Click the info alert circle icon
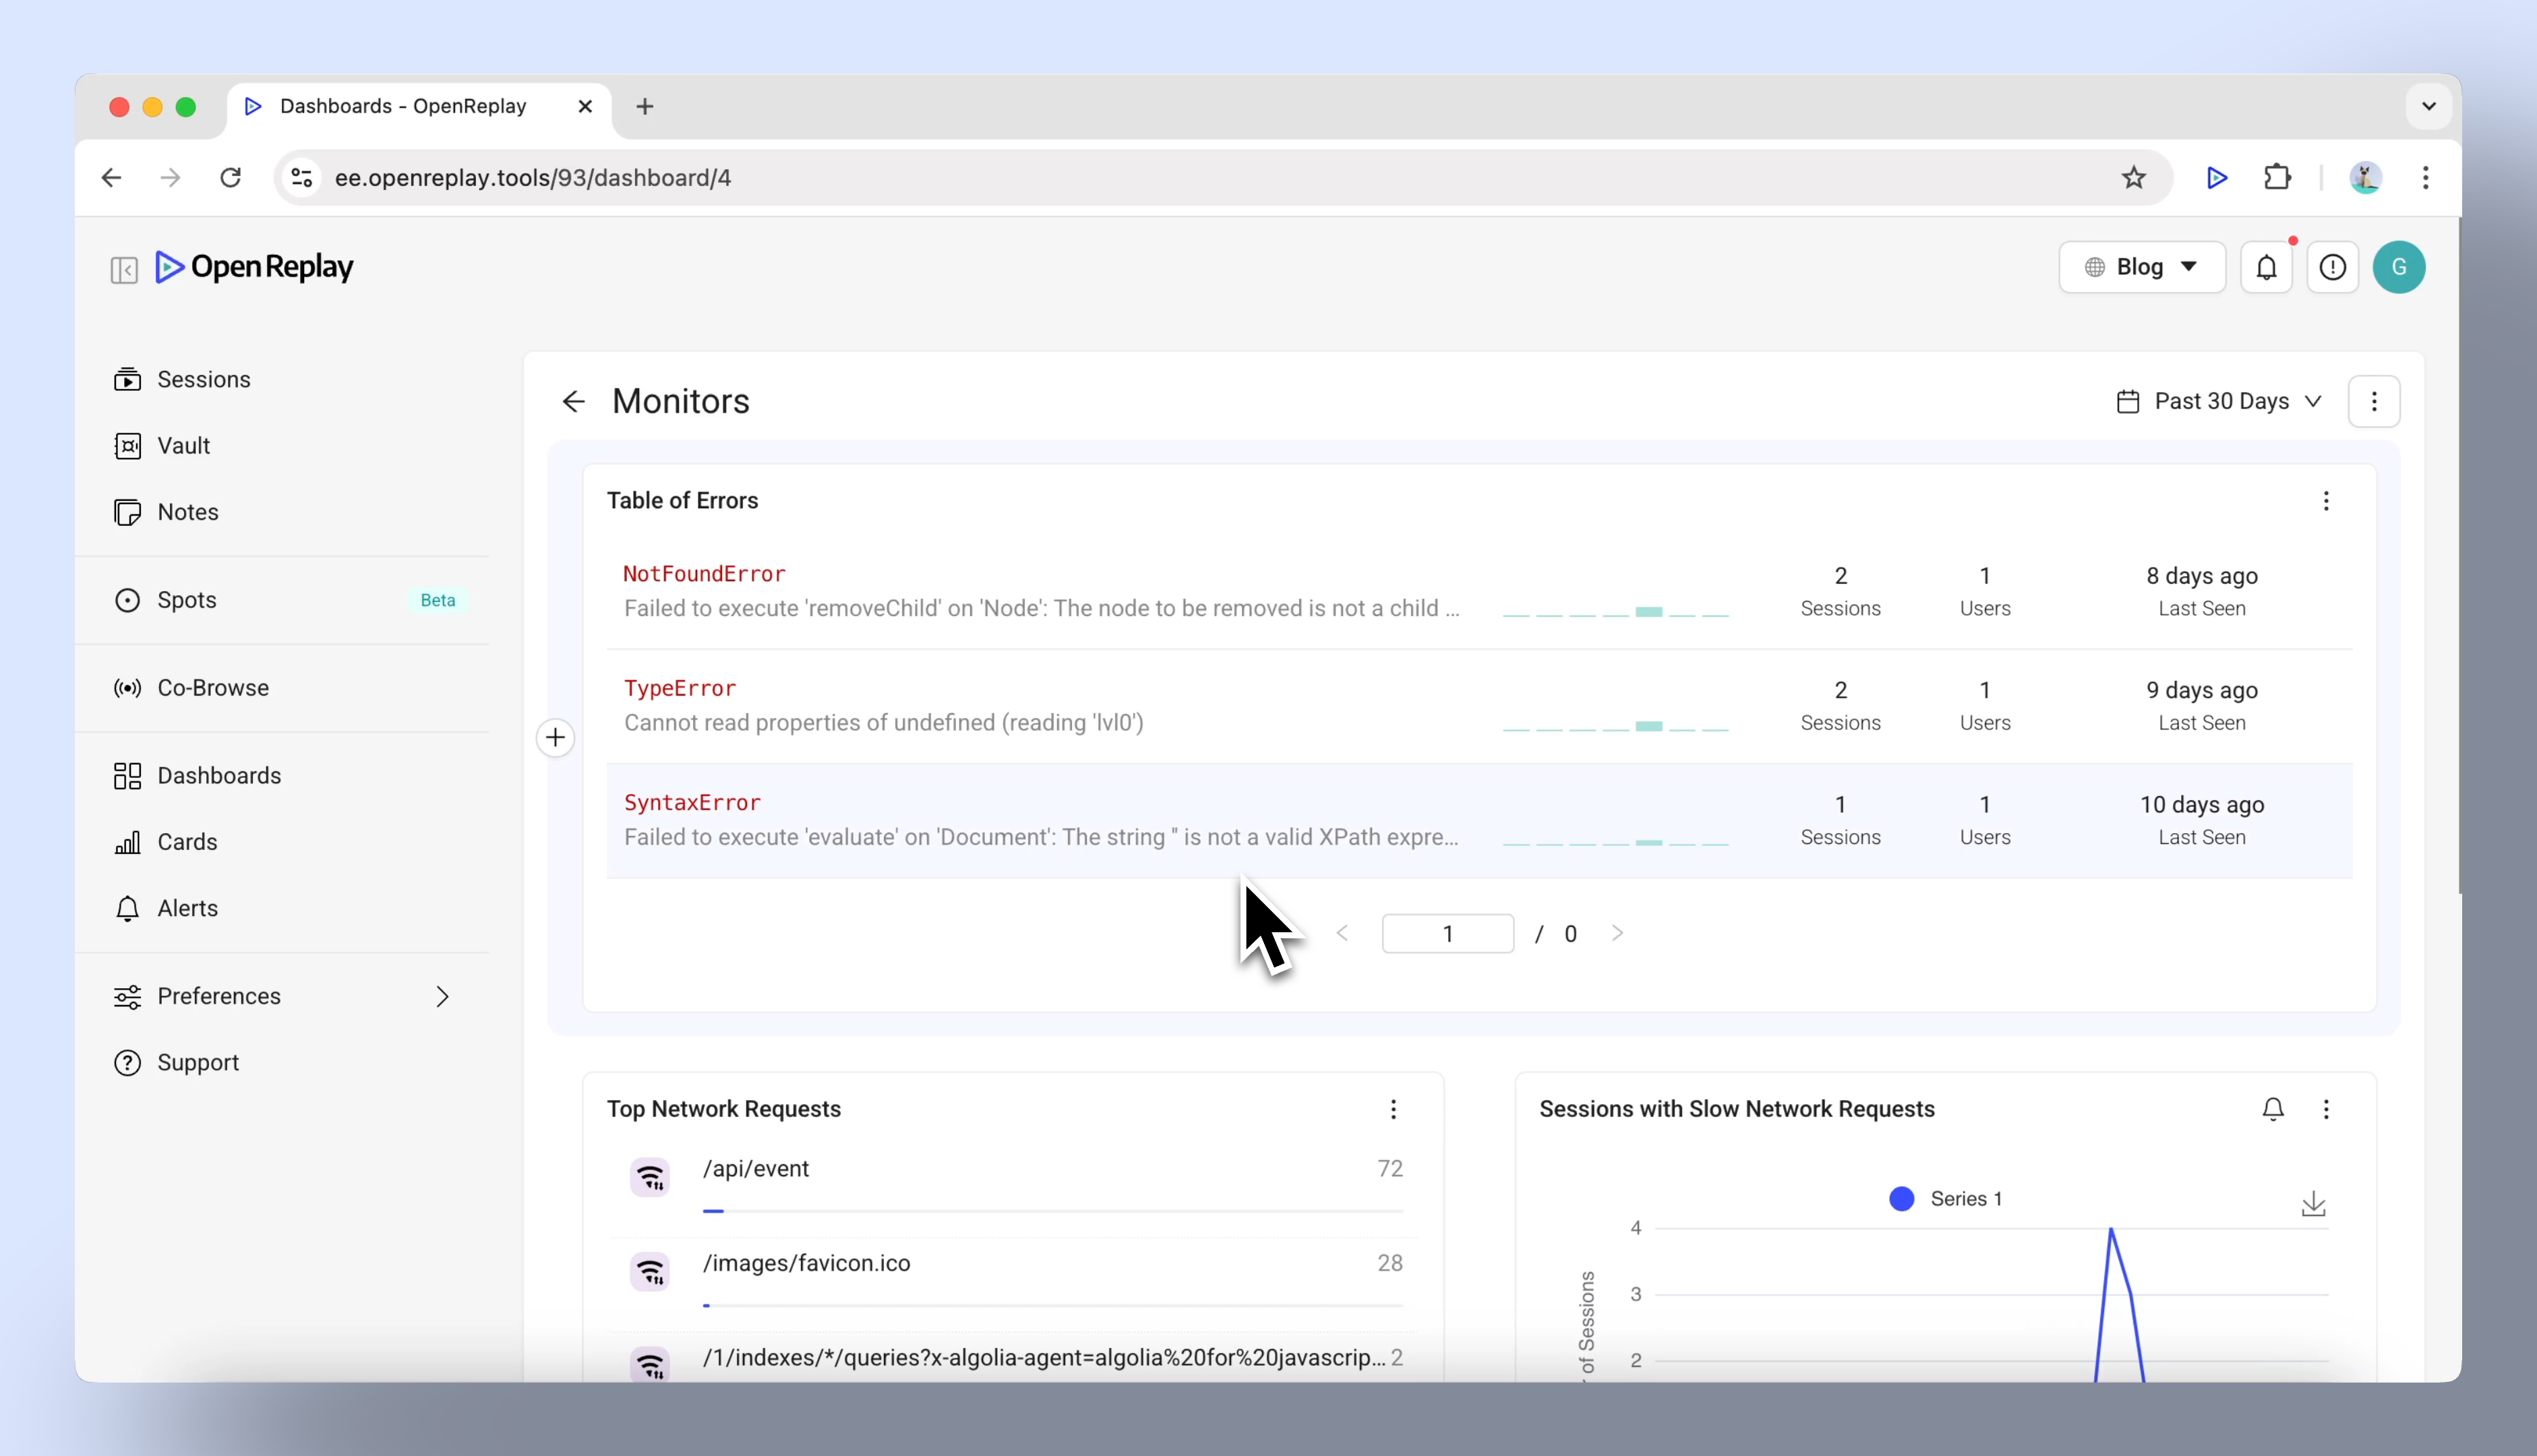Image resolution: width=2537 pixels, height=1456 pixels. tap(2332, 267)
